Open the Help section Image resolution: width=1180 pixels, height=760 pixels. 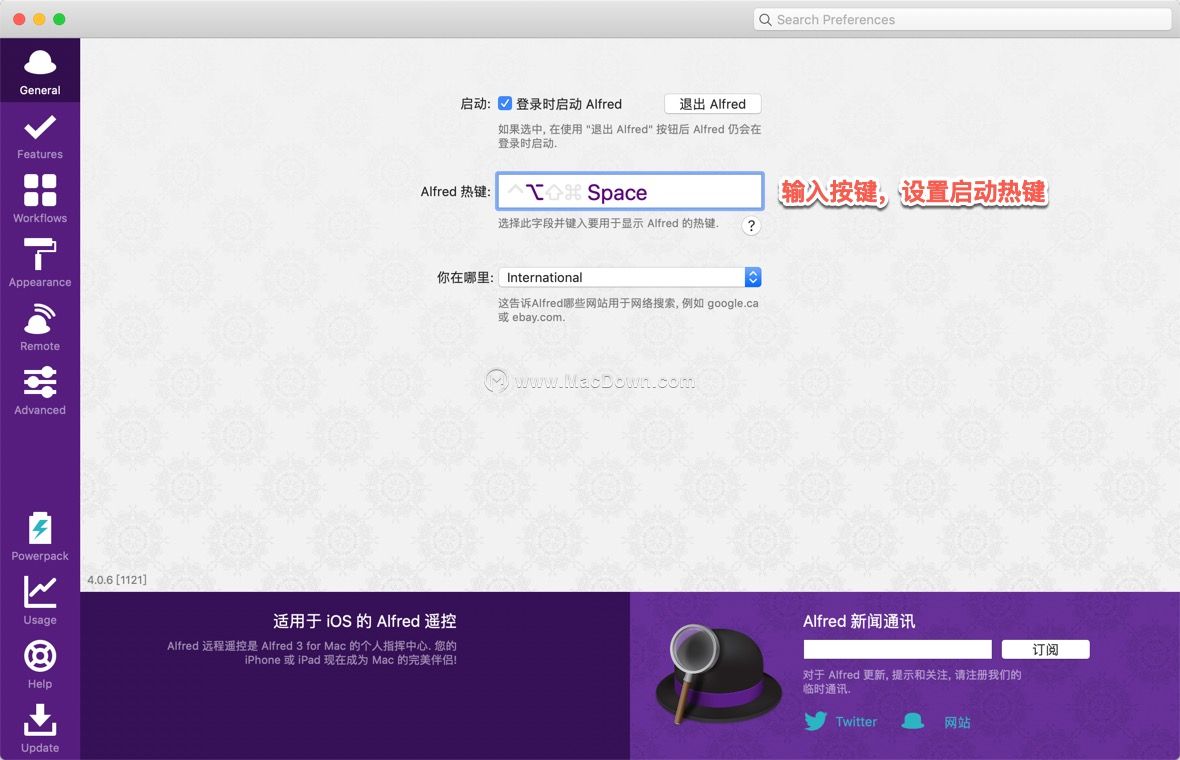[40, 664]
